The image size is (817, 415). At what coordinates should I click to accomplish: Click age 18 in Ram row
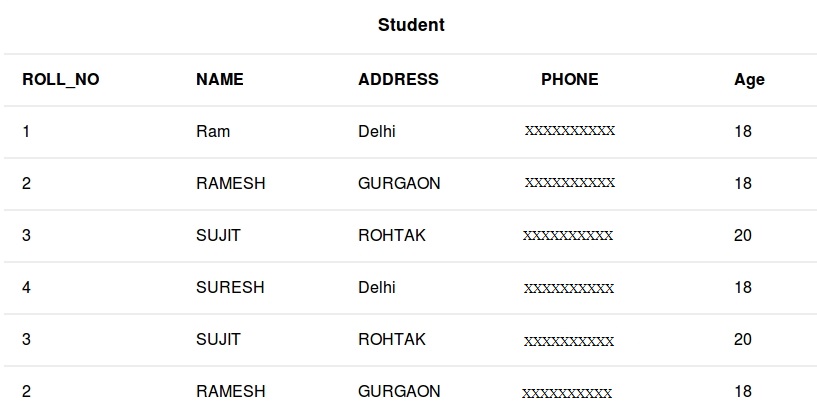tap(742, 132)
